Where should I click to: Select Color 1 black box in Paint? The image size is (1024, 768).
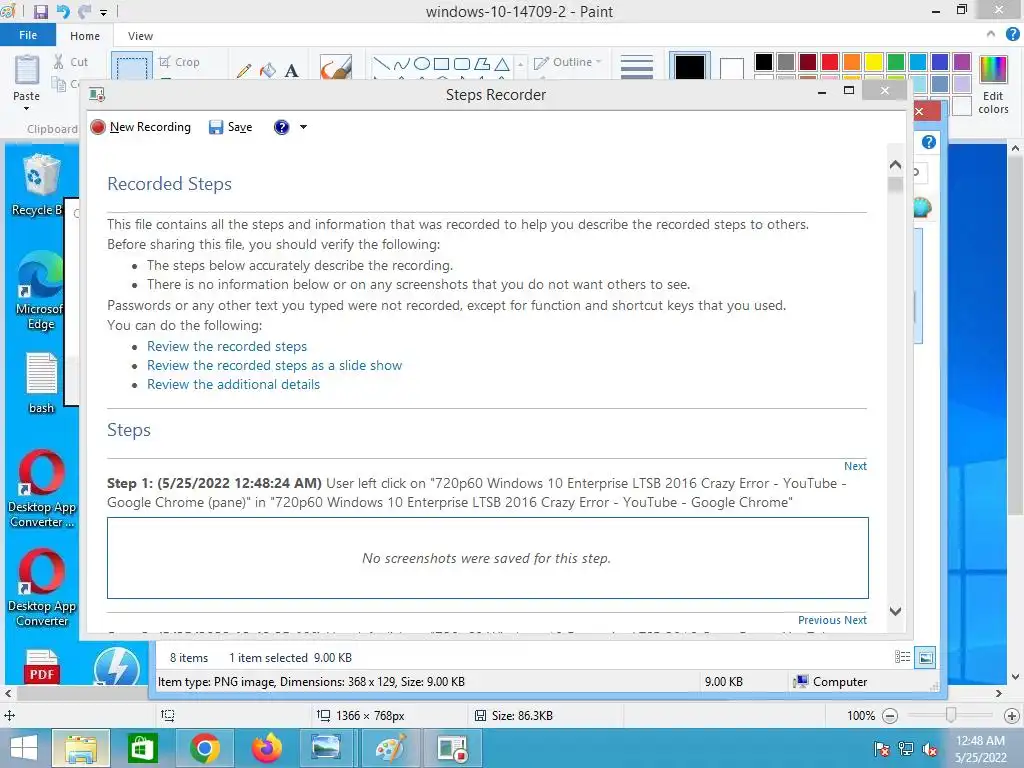[690, 67]
